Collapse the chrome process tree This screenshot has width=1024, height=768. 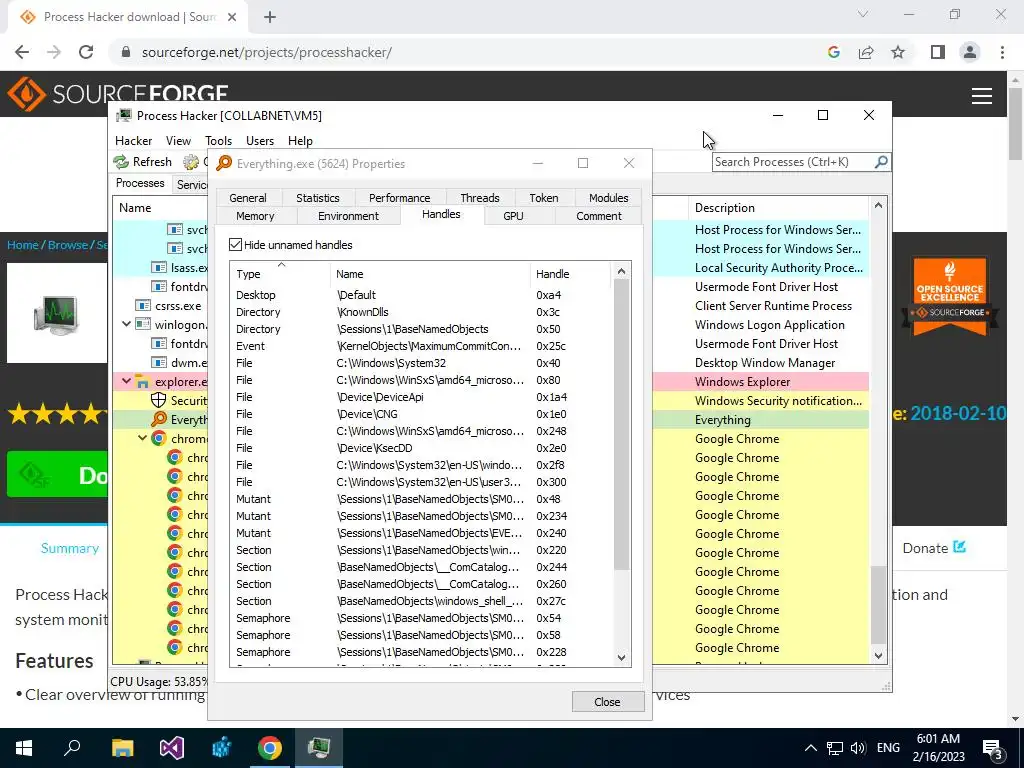pyautogui.click(x=142, y=438)
